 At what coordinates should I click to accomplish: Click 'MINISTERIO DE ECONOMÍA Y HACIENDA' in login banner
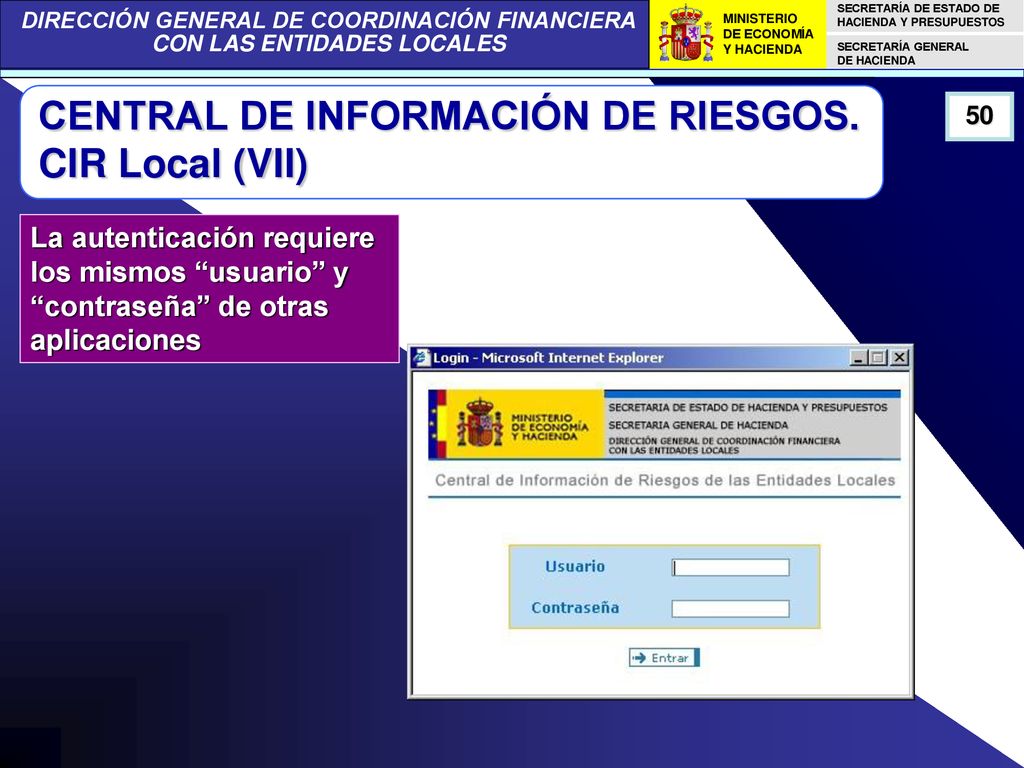549,427
